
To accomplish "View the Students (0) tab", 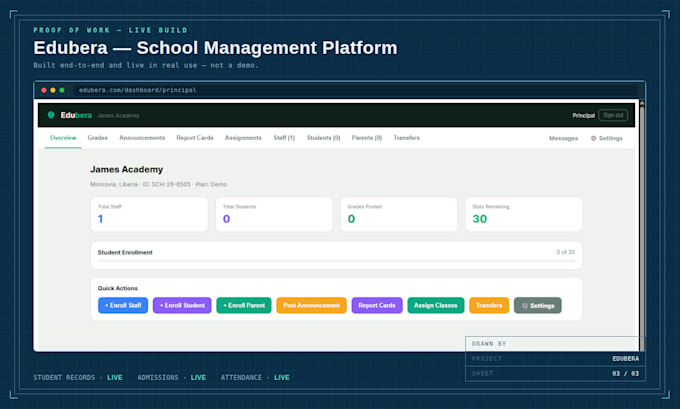I will coord(324,138).
